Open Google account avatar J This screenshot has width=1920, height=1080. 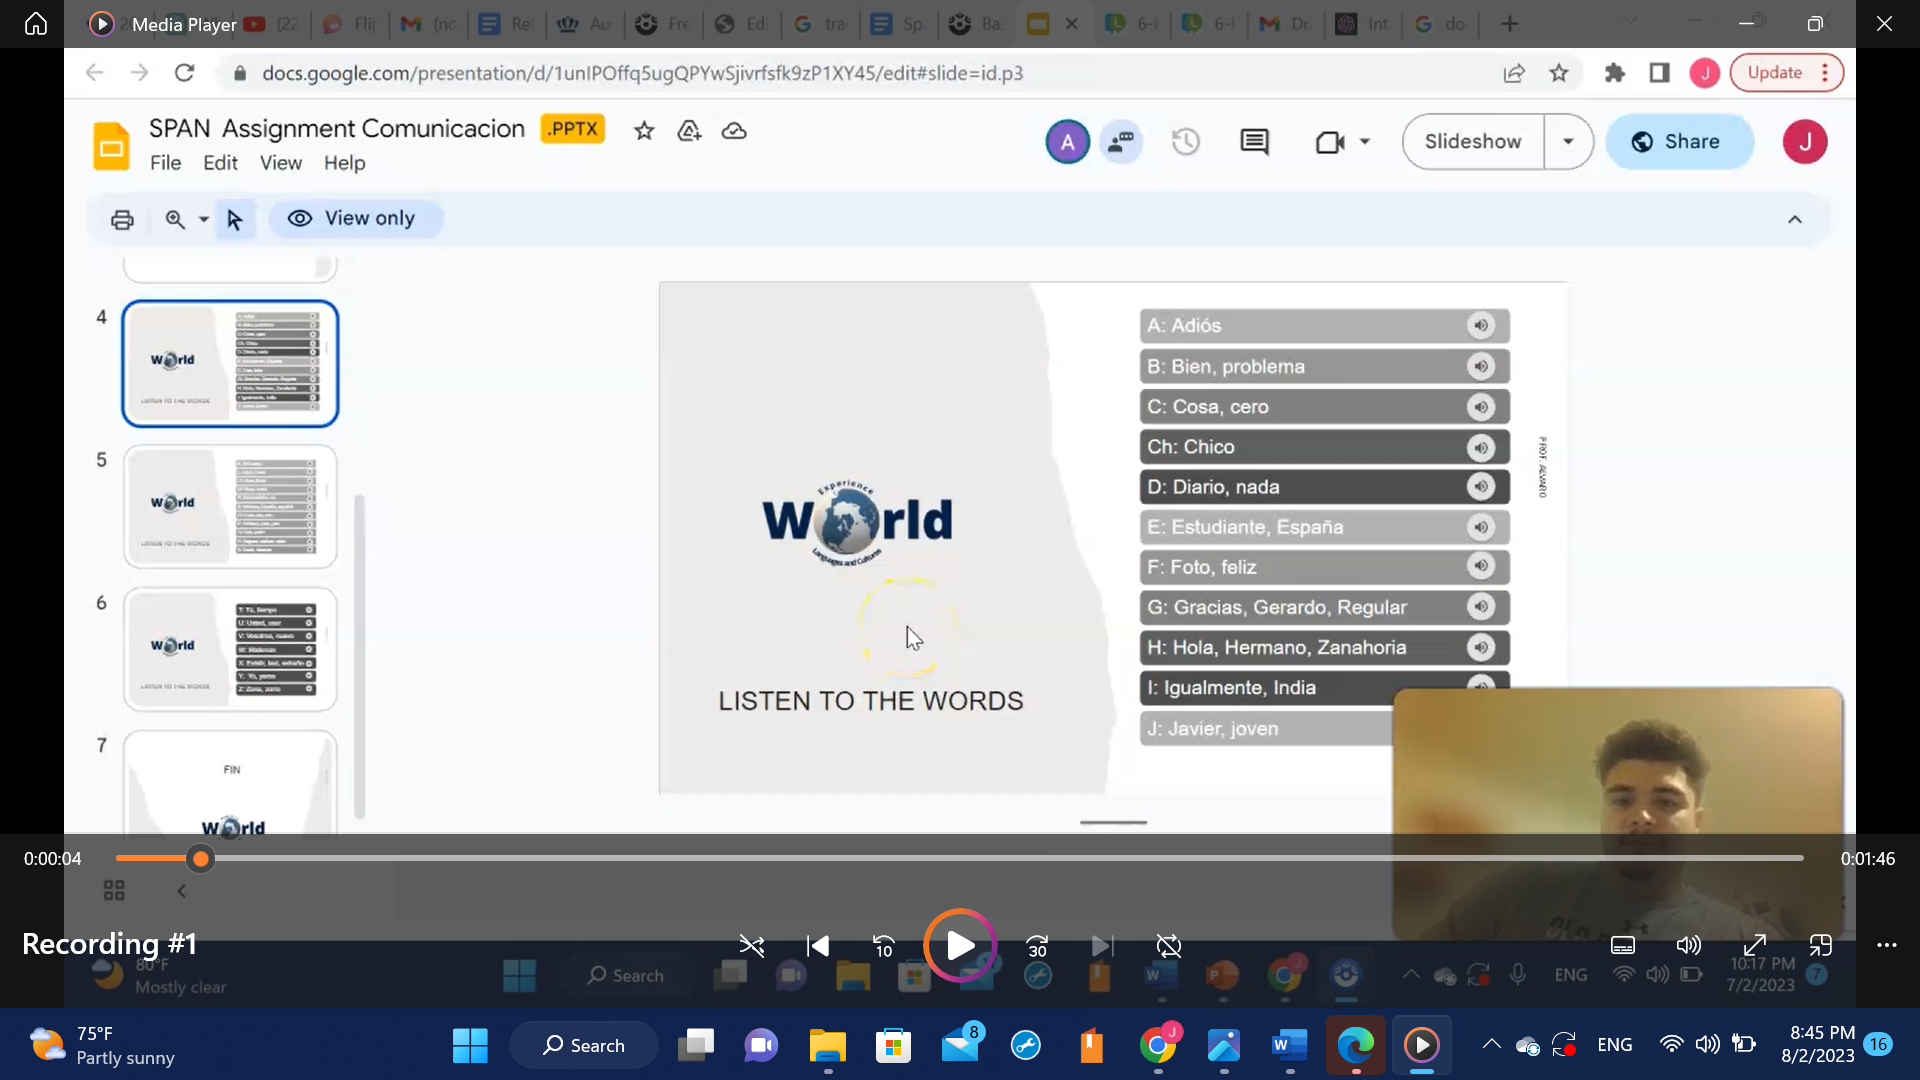click(x=1804, y=142)
